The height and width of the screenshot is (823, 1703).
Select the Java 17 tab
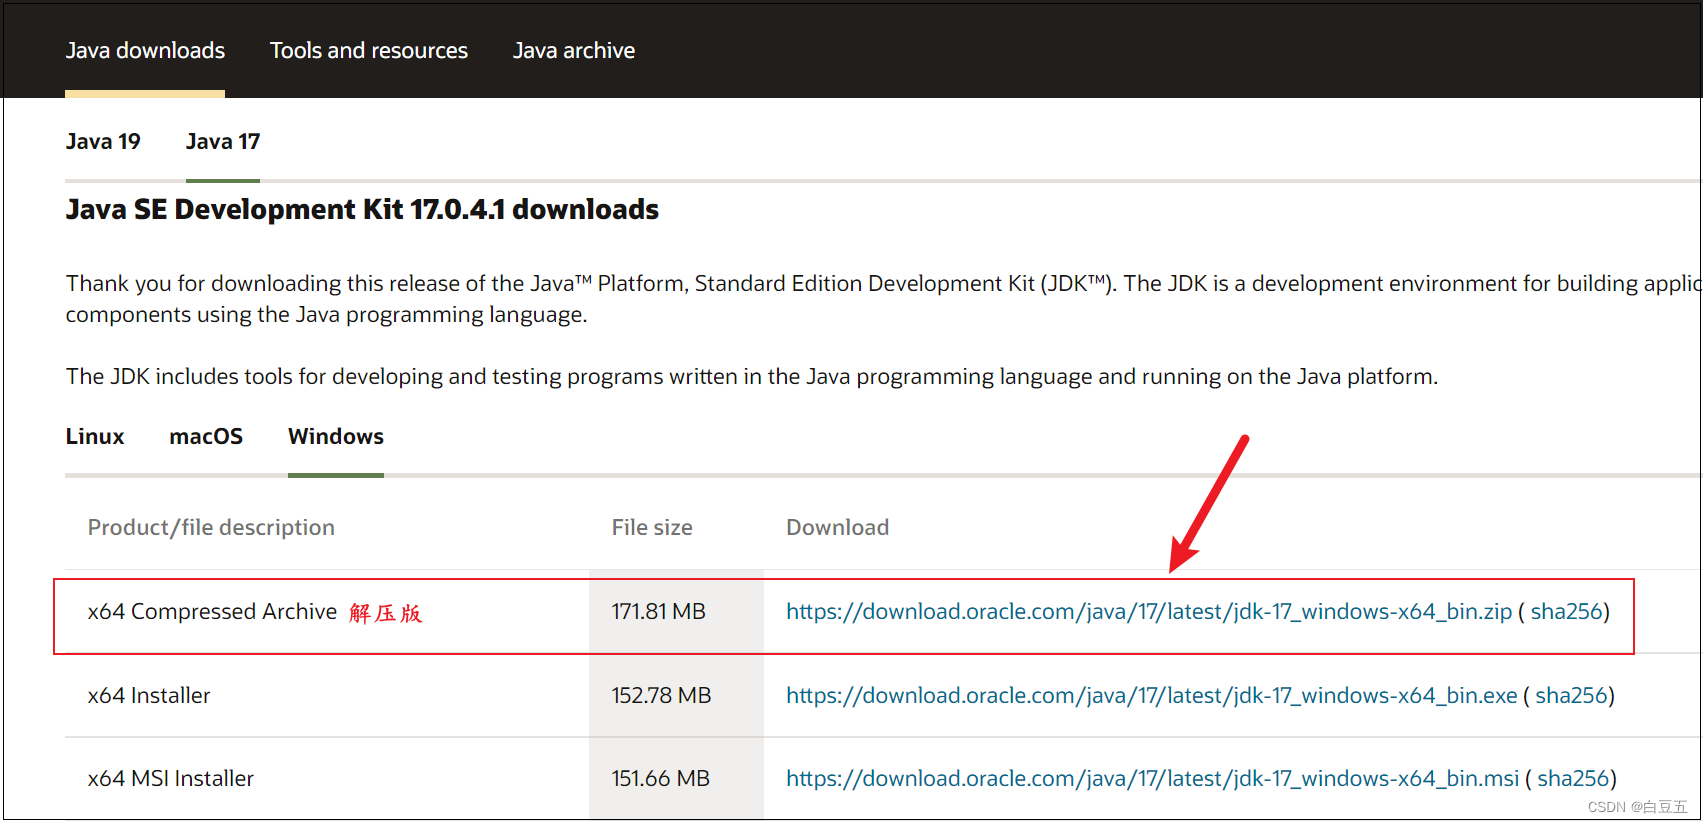pyautogui.click(x=223, y=142)
